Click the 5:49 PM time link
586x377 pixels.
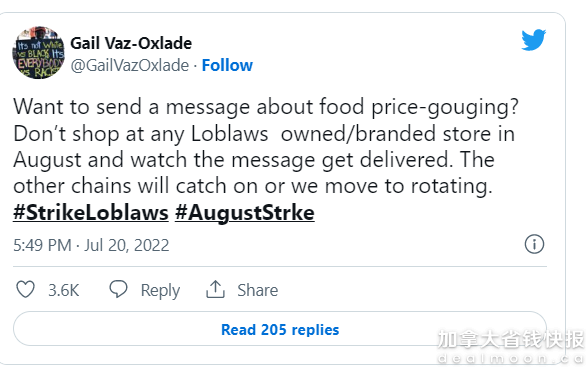[42, 245]
